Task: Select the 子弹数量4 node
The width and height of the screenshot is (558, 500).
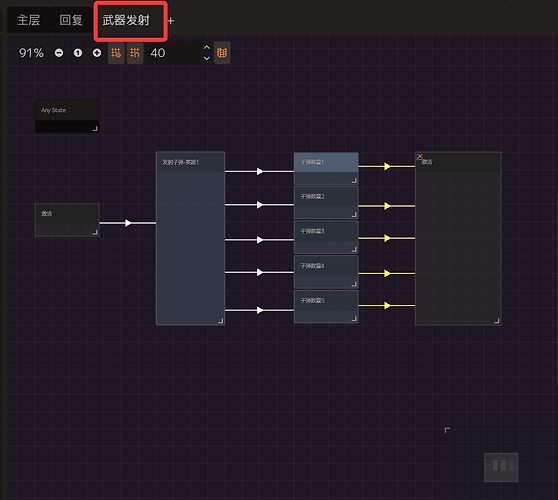Action: coord(326,272)
